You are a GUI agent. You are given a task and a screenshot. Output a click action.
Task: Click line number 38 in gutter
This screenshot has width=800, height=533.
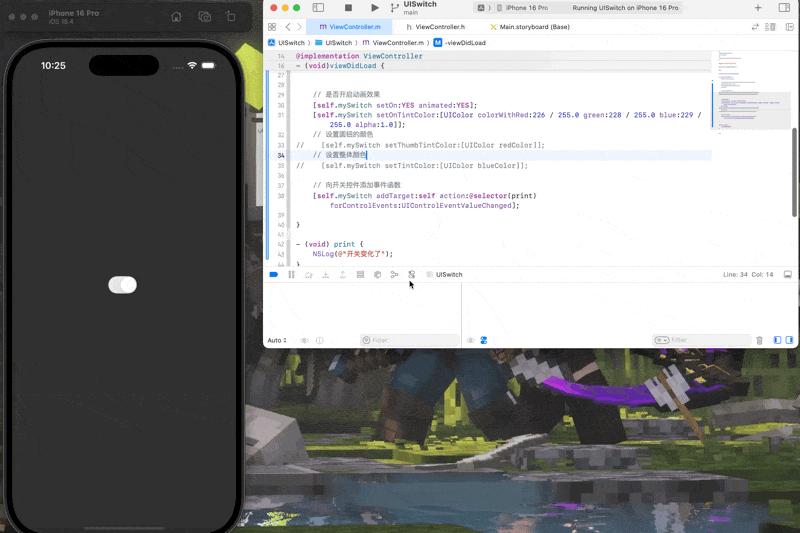coord(281,195)
